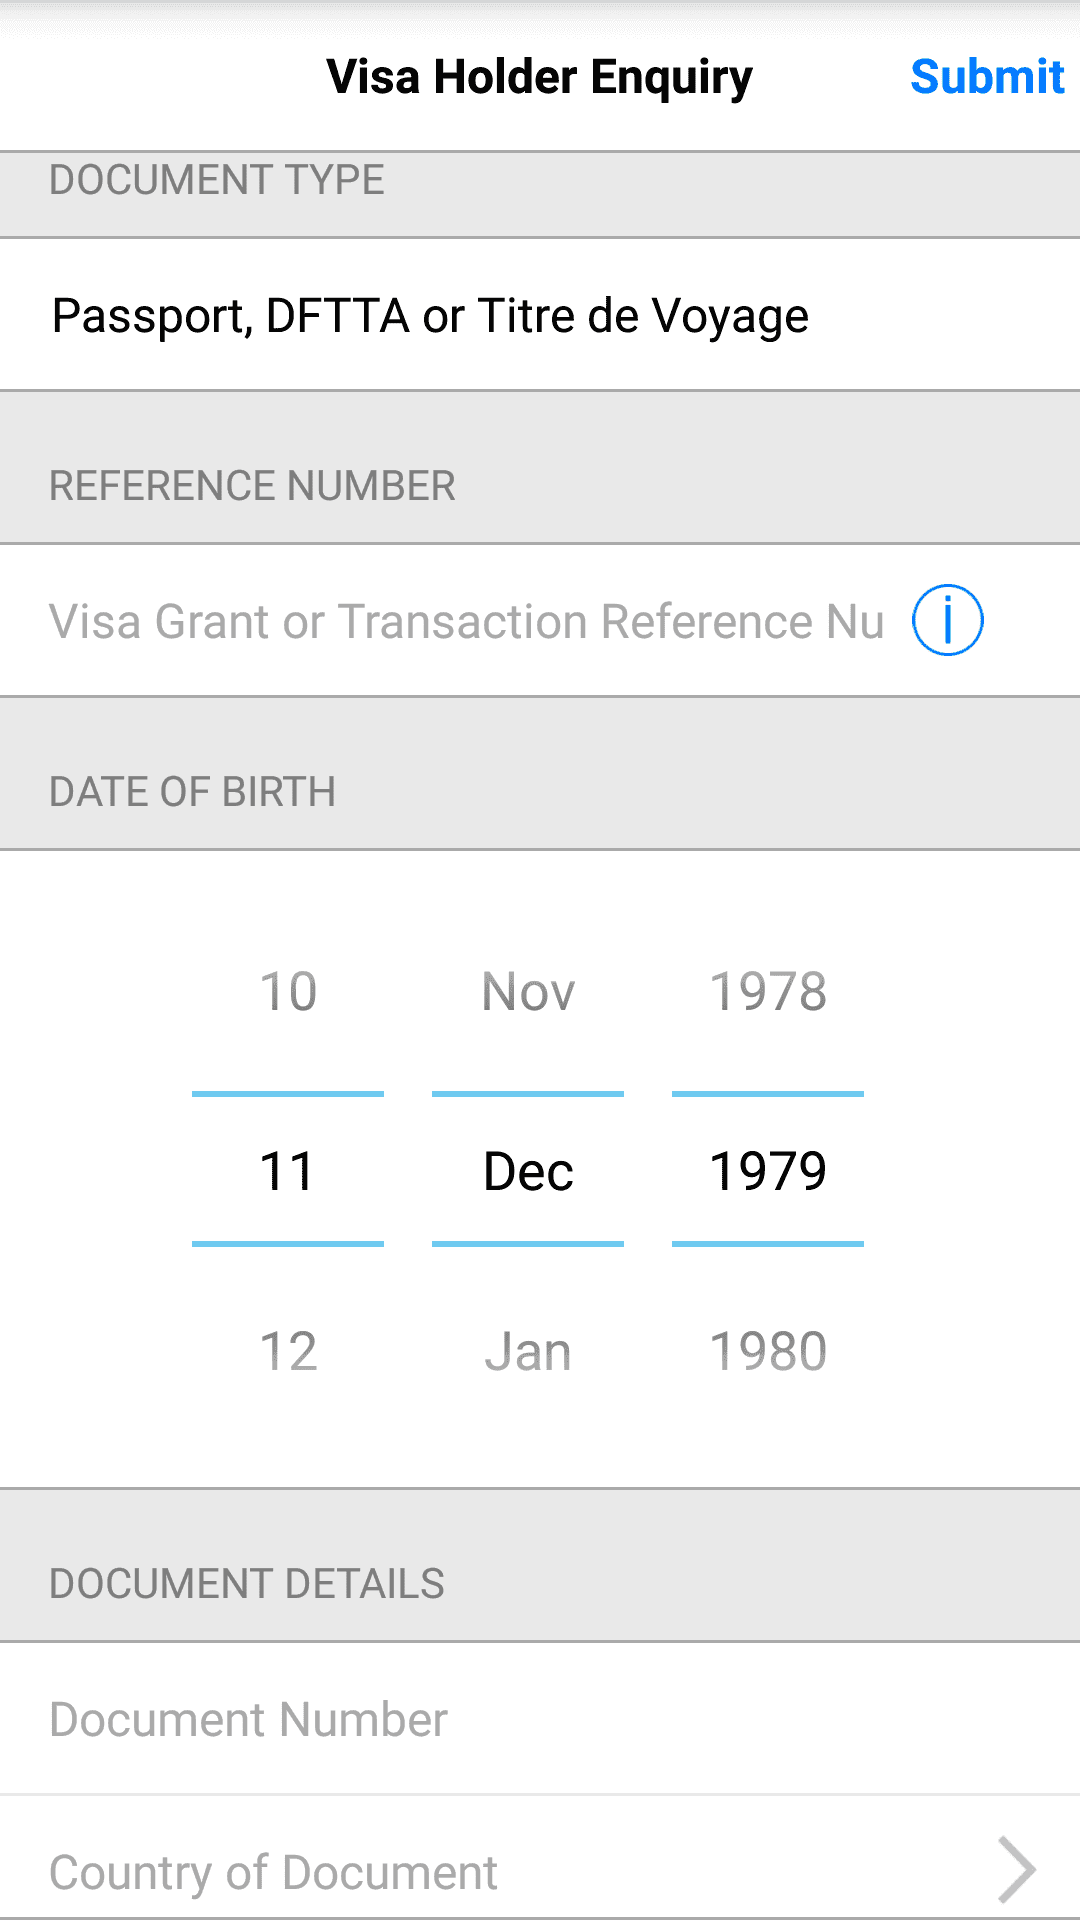1080x1920 pixels.
Task: Choose Jan in the month wheel
Action: click(528, 1350)
